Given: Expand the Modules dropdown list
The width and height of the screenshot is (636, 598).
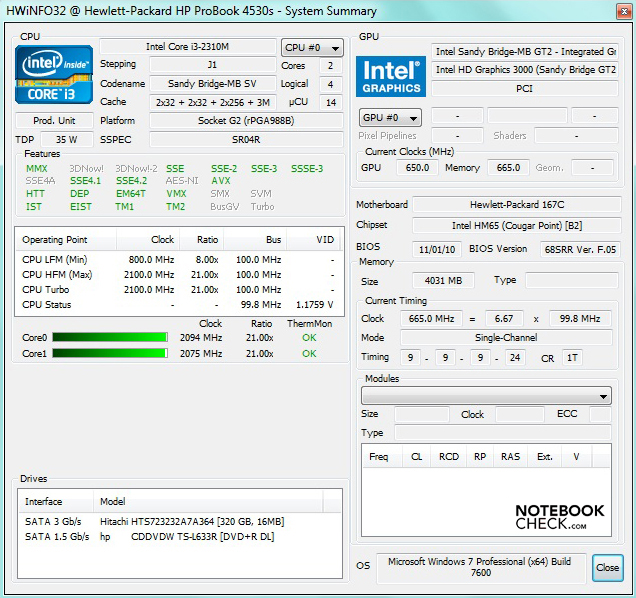Looking at the screenshot, I should coord(486,396).
